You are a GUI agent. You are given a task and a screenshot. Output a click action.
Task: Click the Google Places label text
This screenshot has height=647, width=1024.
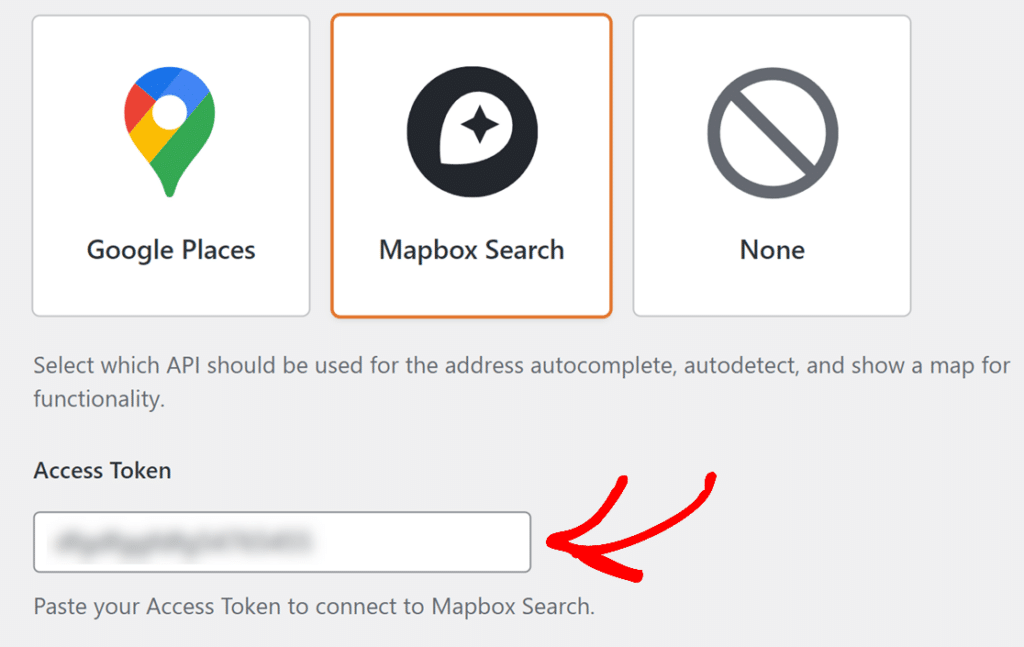coord(170,250)
